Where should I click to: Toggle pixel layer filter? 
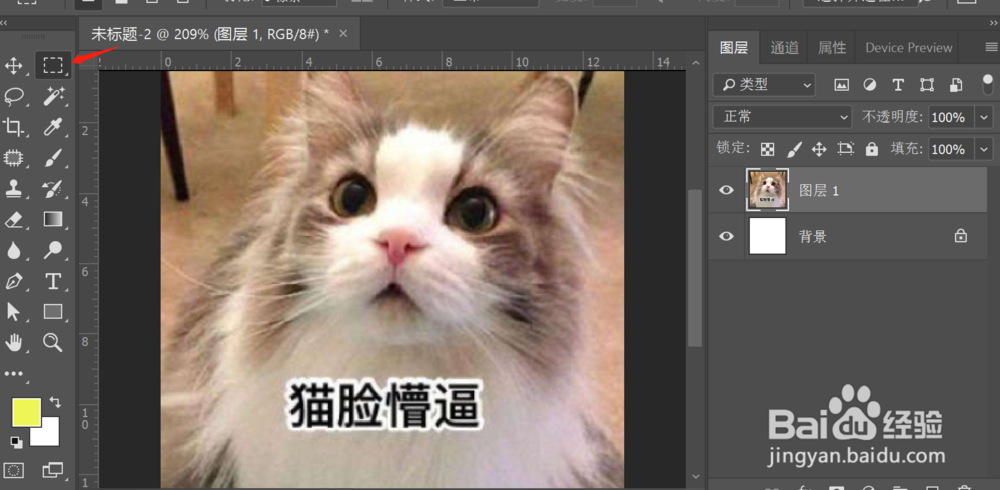tap(842, 84)
